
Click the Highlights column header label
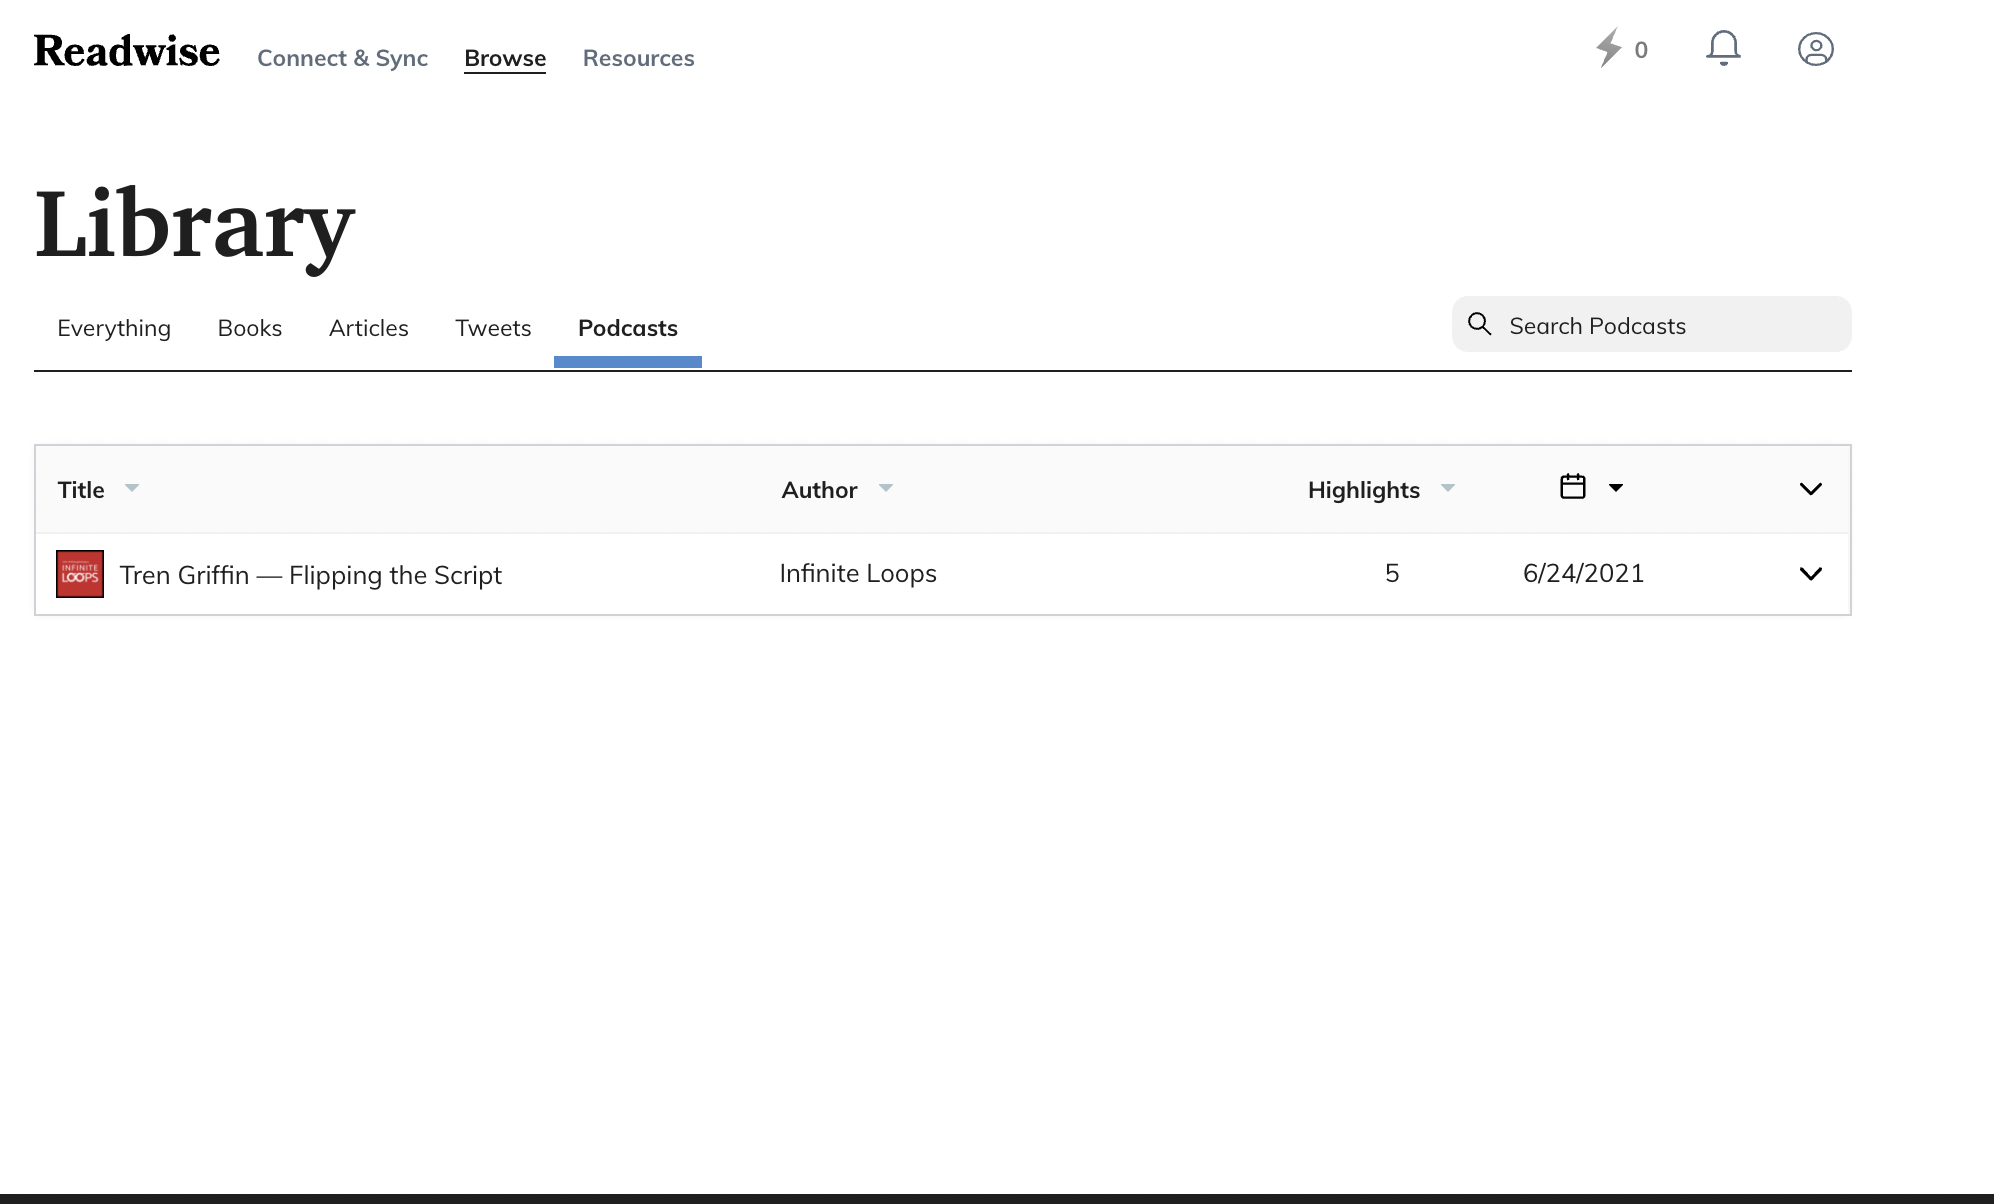pyautogui.click(x=1364, y=490)
